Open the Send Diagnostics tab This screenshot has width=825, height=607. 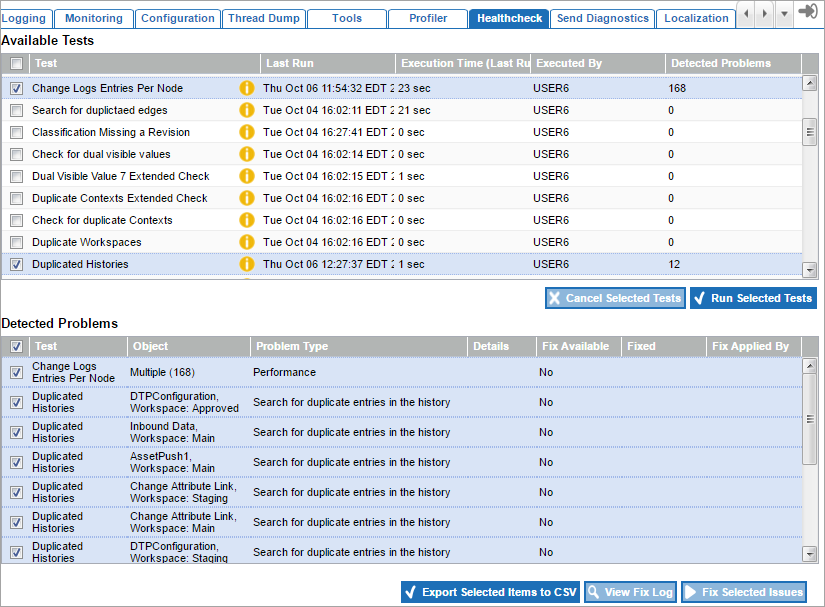pyautogui.click(x=602, y=18)
